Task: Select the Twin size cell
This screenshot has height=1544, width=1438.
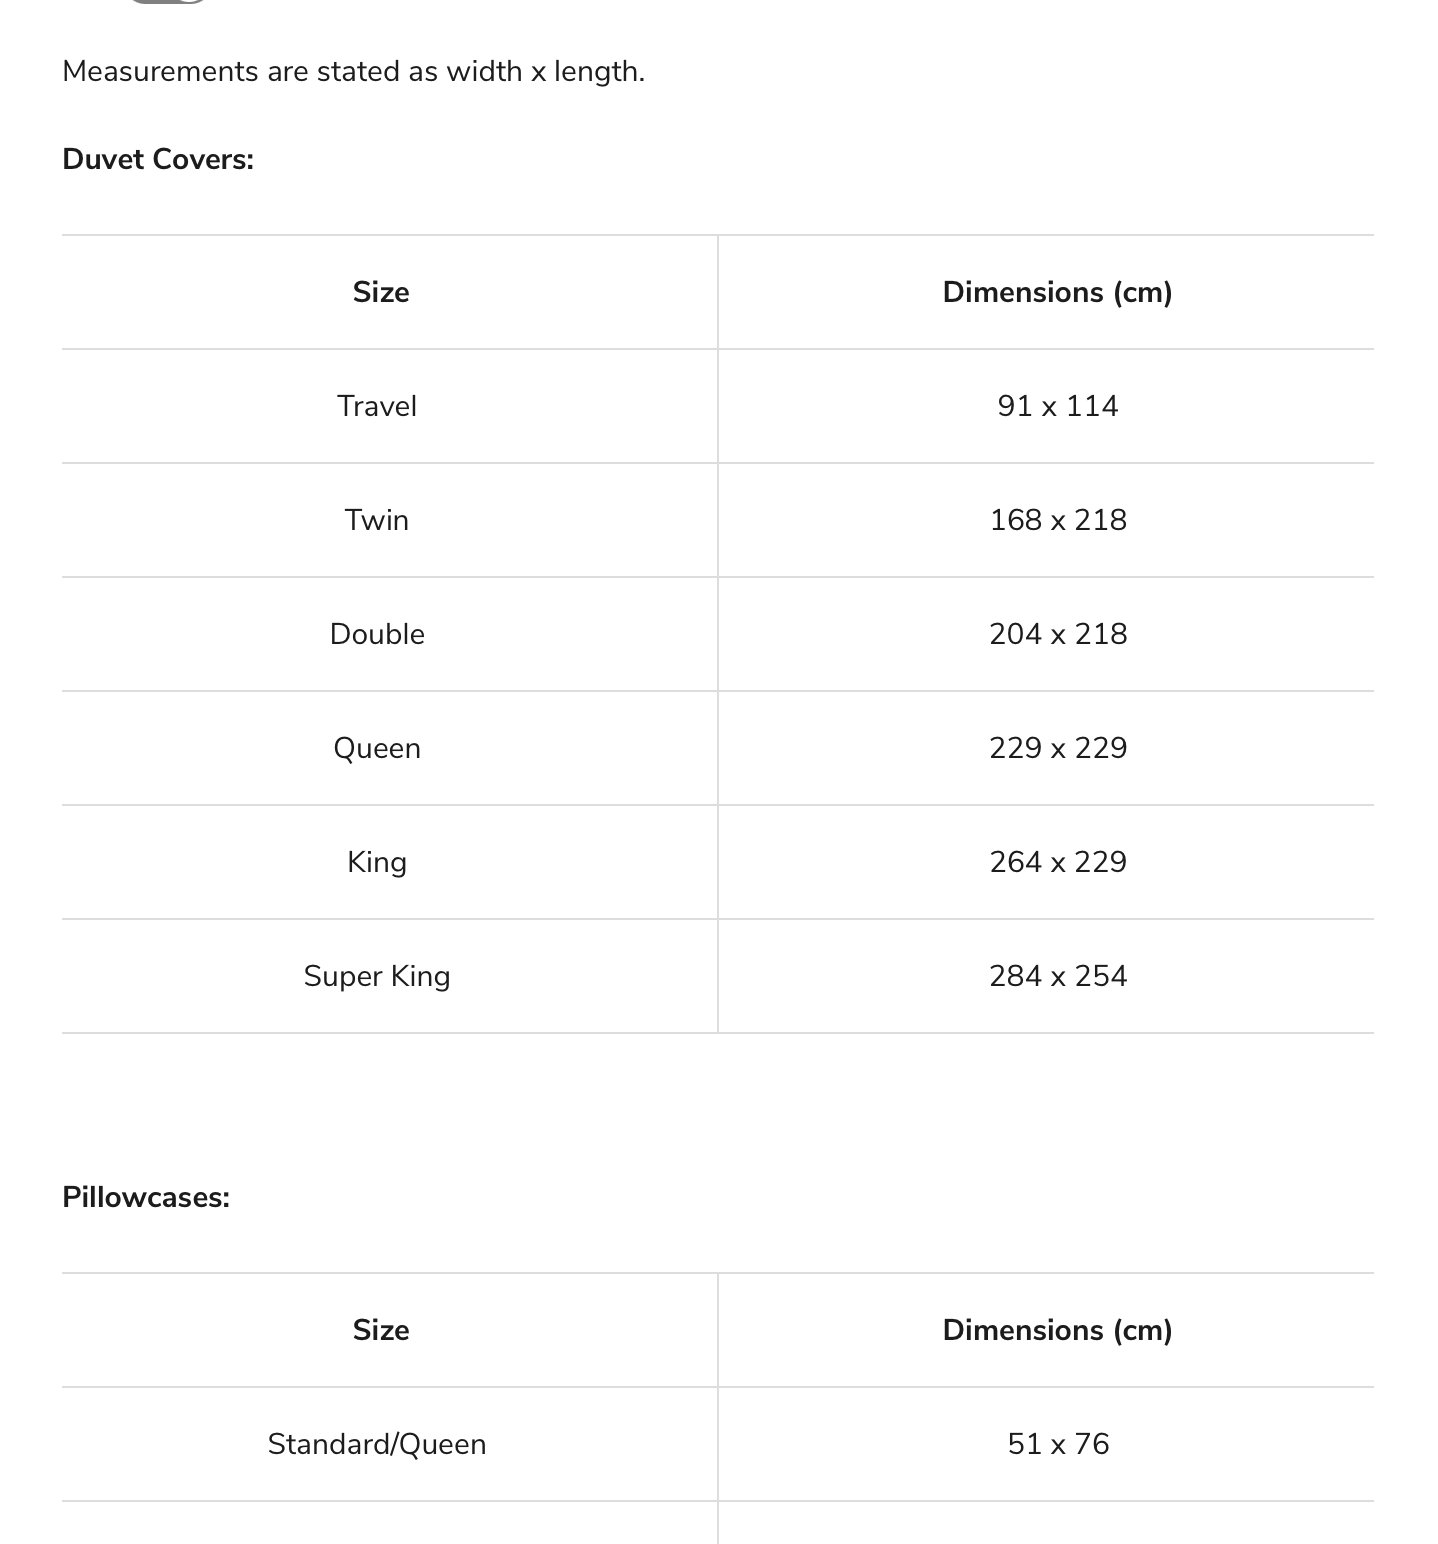Action: pos(377,520)
